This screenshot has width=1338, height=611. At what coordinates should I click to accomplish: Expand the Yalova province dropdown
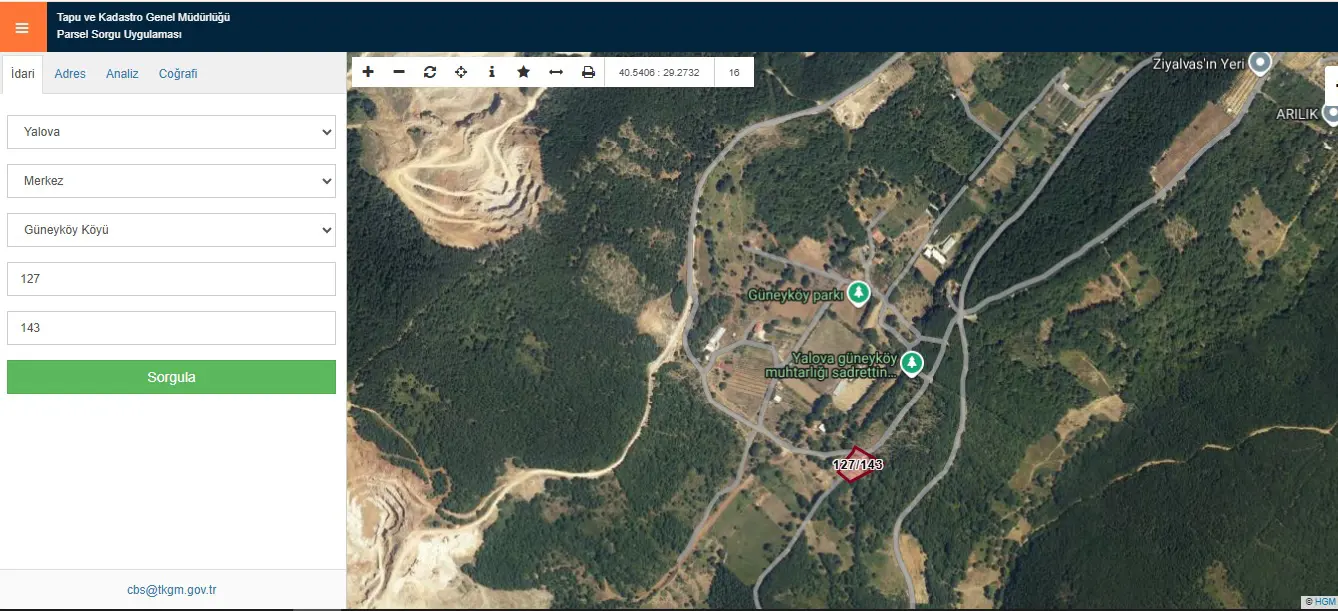(x=171, y=132)
